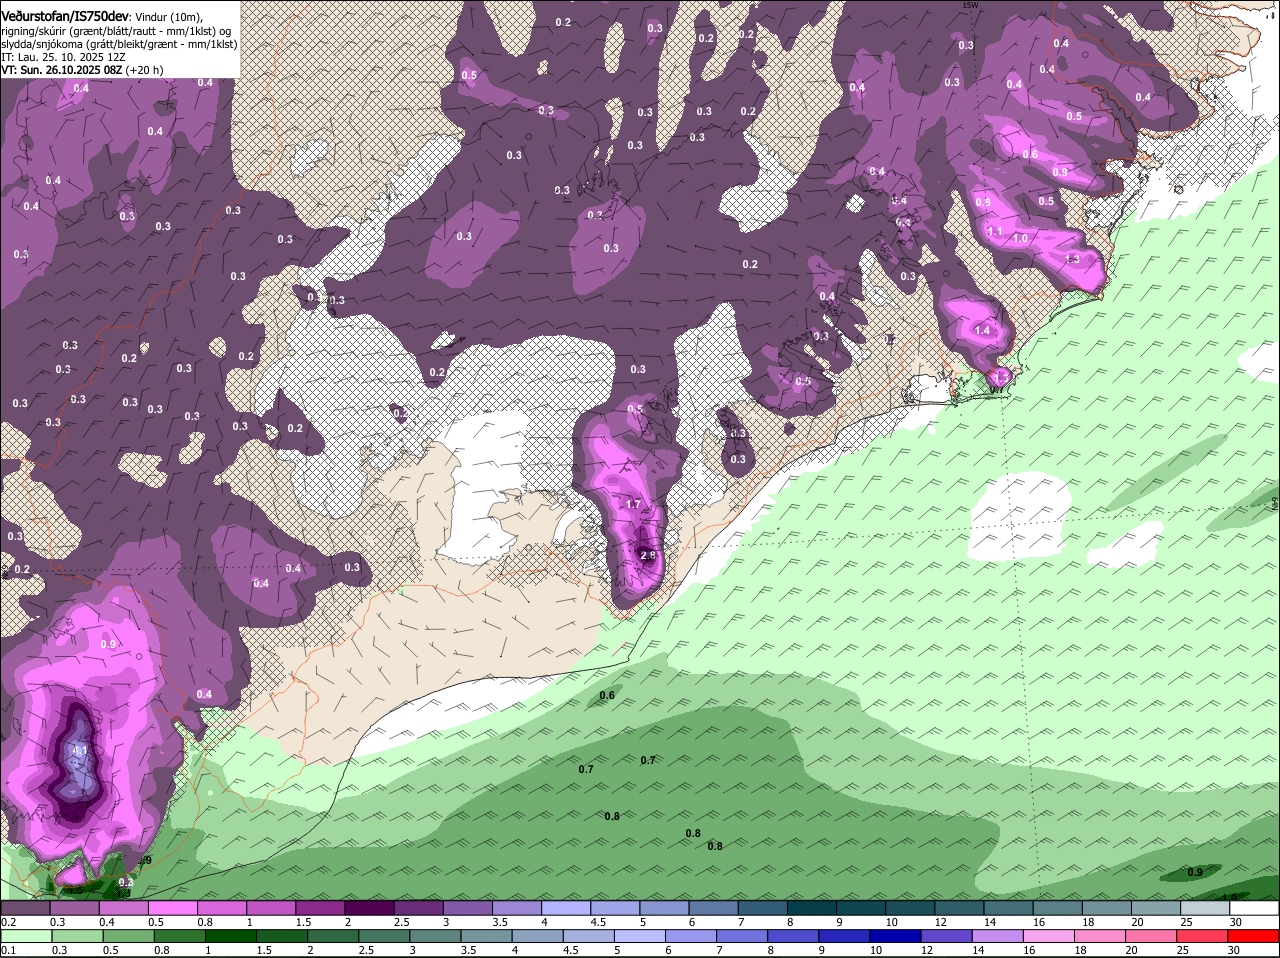Click the 2.8 snowfall peak value

(647, 556)
